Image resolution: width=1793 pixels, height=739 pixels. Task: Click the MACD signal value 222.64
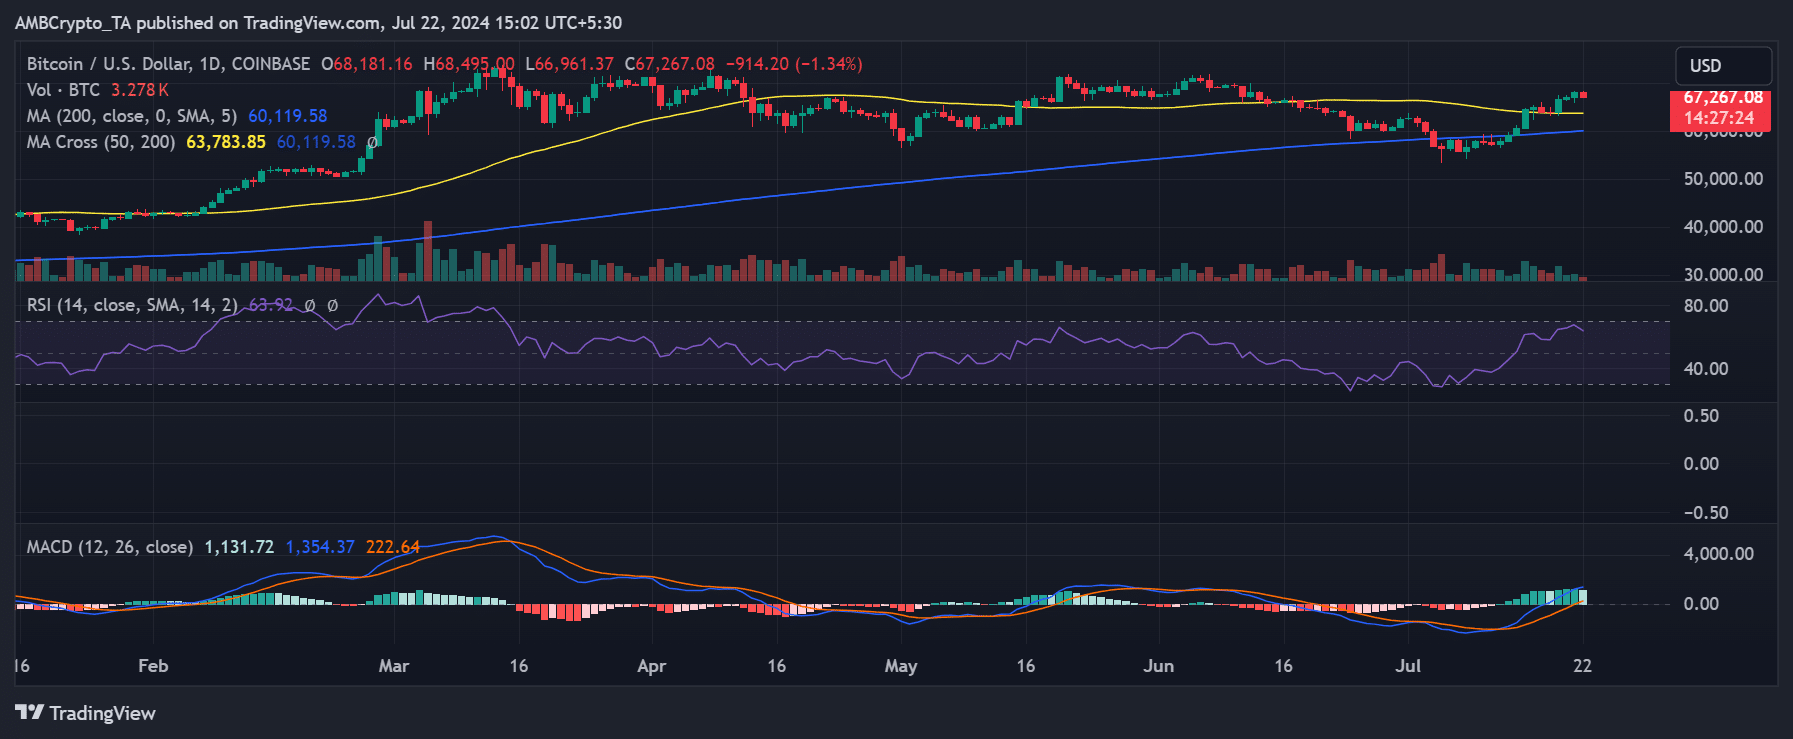[393, 547]
